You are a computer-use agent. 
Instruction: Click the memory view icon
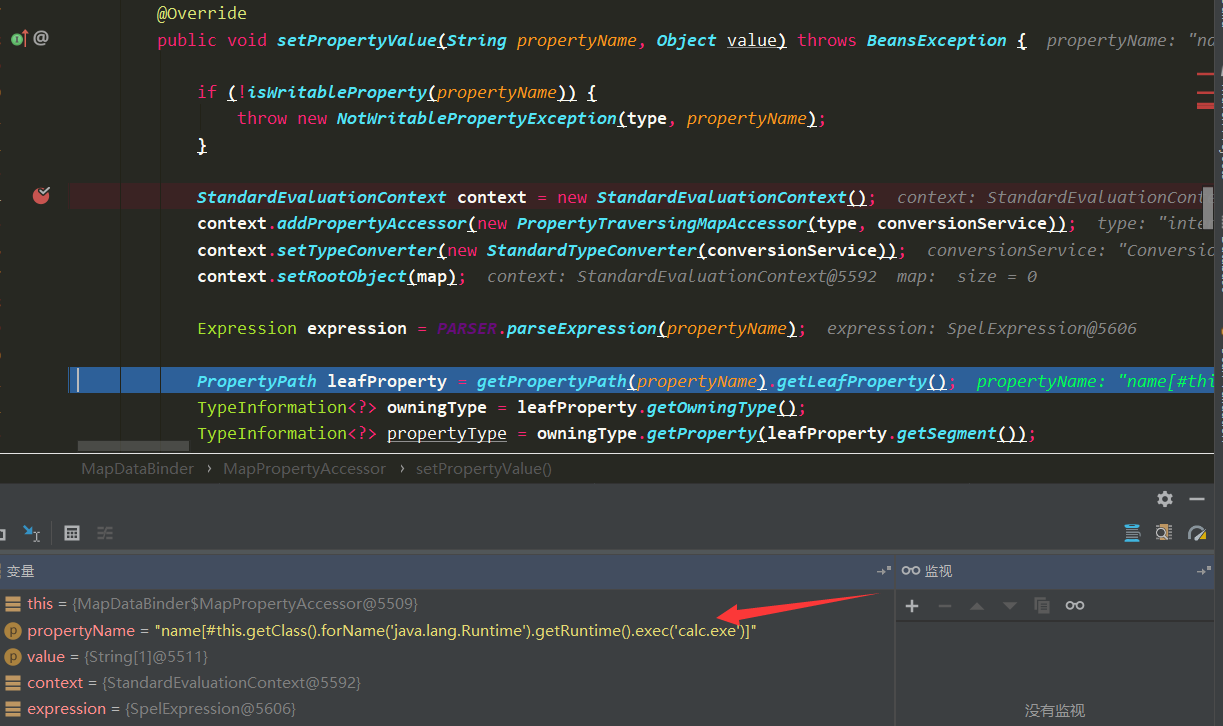tap(1164, 533)
